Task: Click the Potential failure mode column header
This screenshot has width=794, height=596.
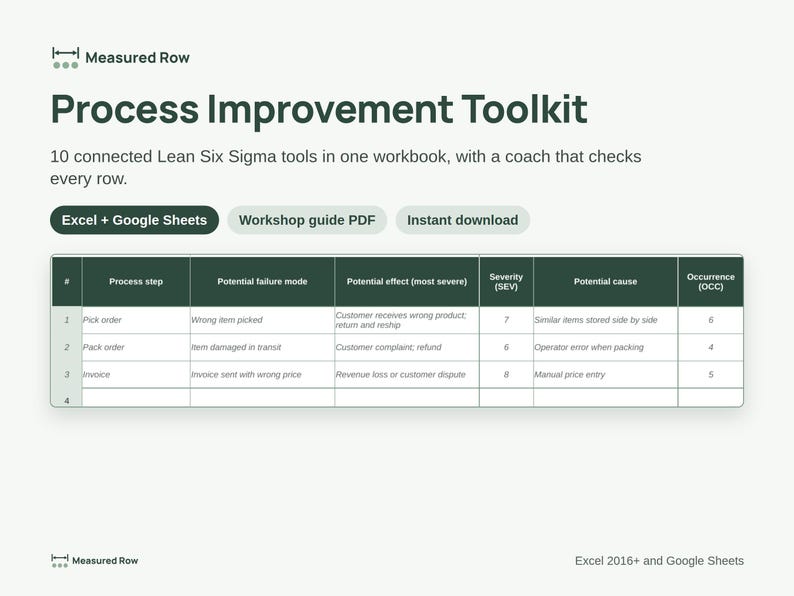Action: 262,282
